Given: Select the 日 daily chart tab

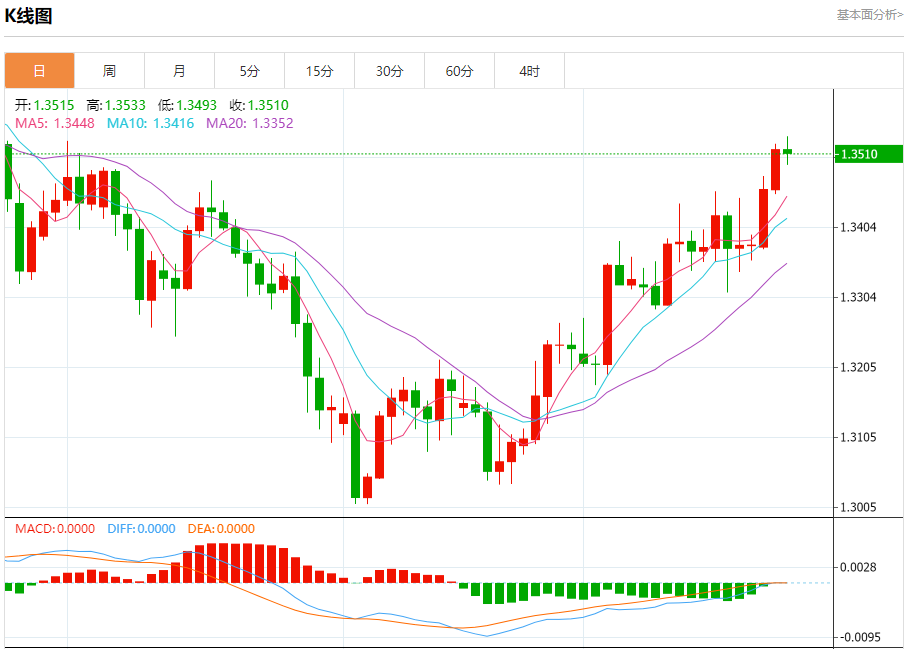Looking at the screenshot, I should (39, 71).
